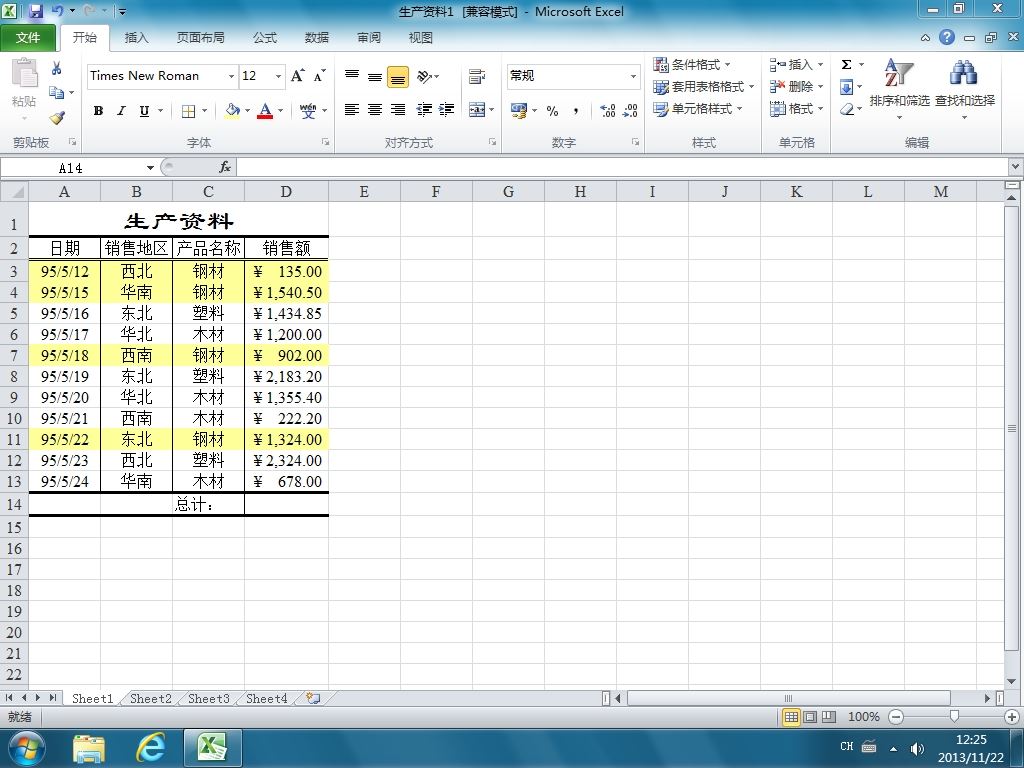Apply cell borders icon
This screenshot has width=1024, height=768.
coord(188,111)
